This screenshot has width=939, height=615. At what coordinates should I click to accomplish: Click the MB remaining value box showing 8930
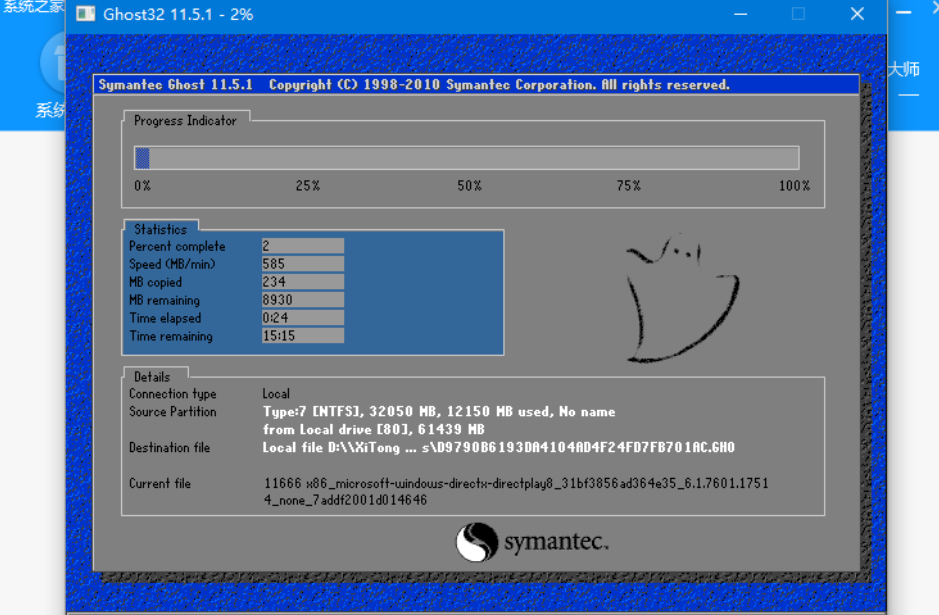[302, 300]
